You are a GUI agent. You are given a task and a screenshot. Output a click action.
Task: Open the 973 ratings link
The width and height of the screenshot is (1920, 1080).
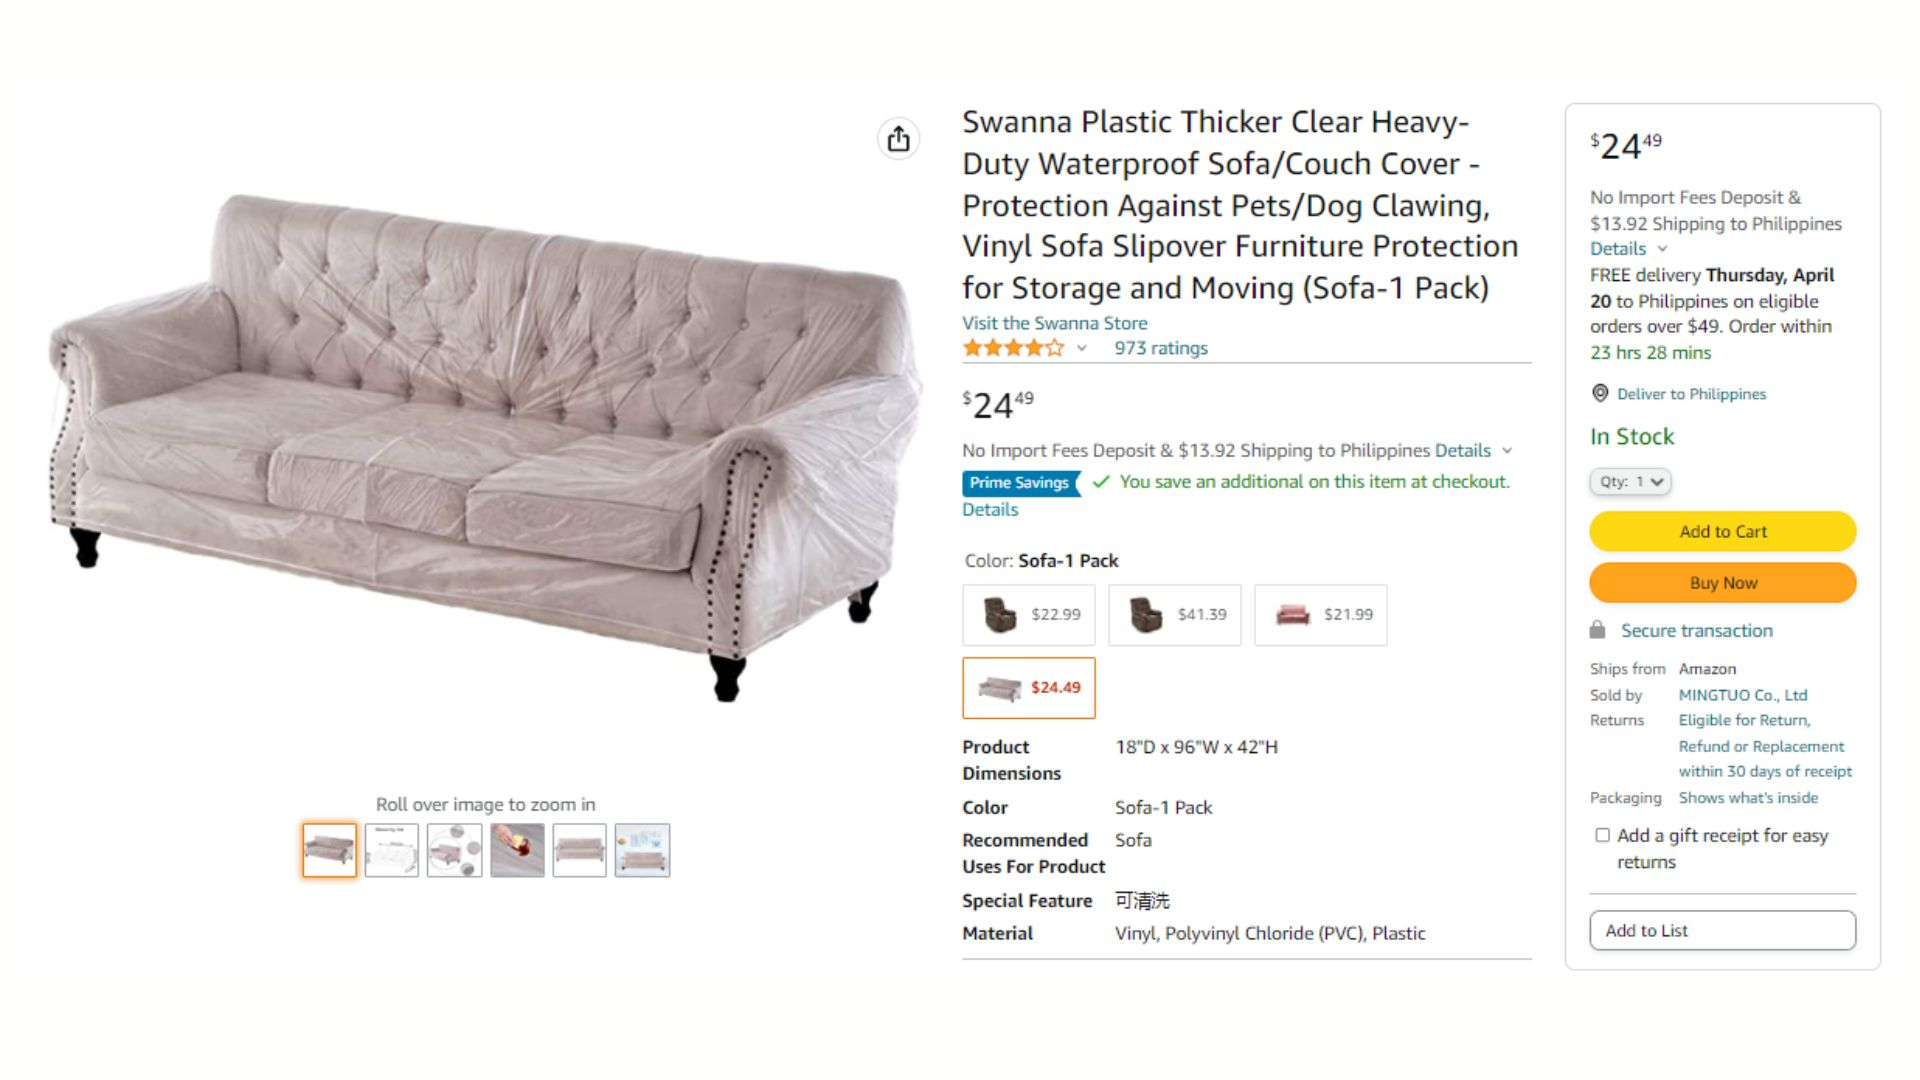(x=1161, y=348)
